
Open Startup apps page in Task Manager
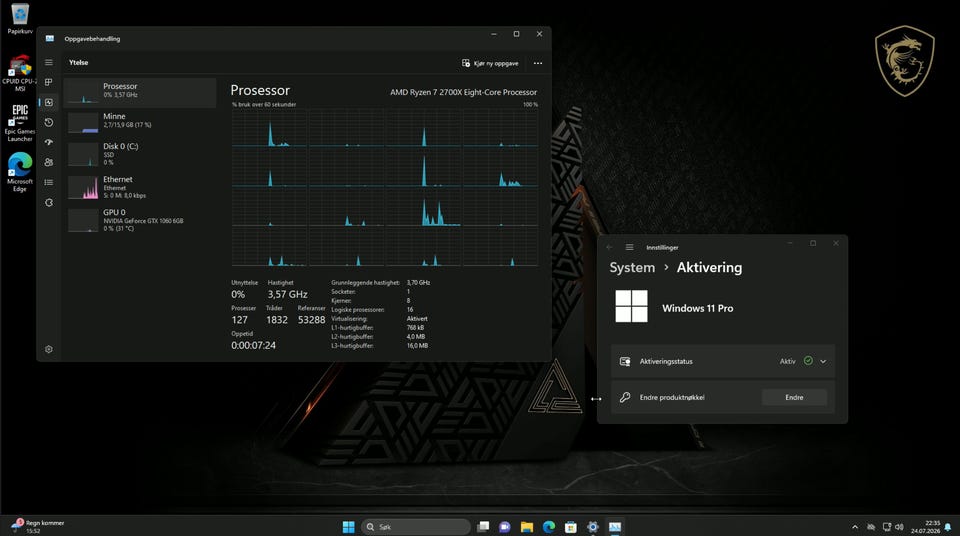pyautogui.click(x=49, y=142)
